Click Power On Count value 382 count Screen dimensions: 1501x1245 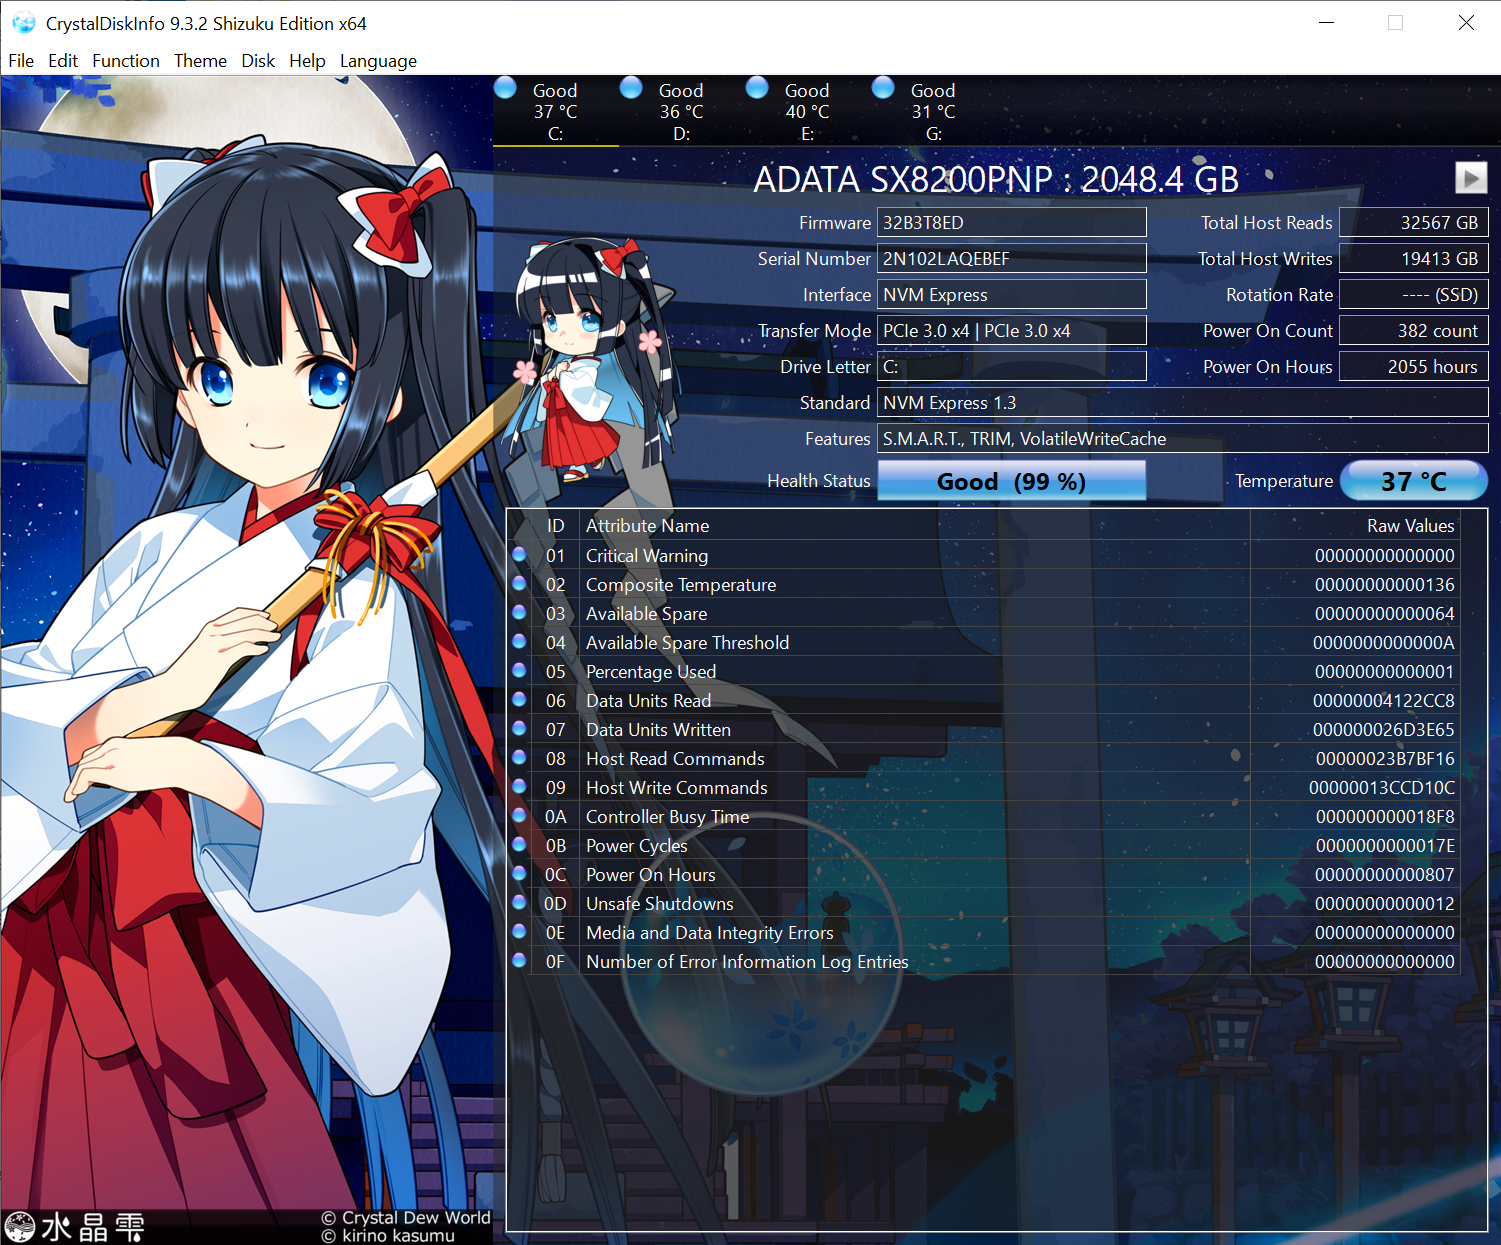(1413, 330)
